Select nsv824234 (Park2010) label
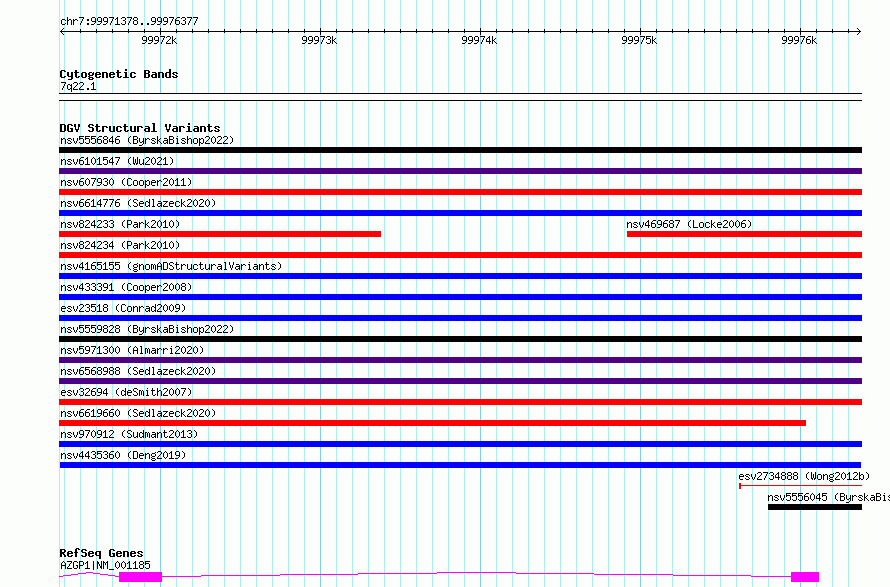 click(x=120, y=245)
